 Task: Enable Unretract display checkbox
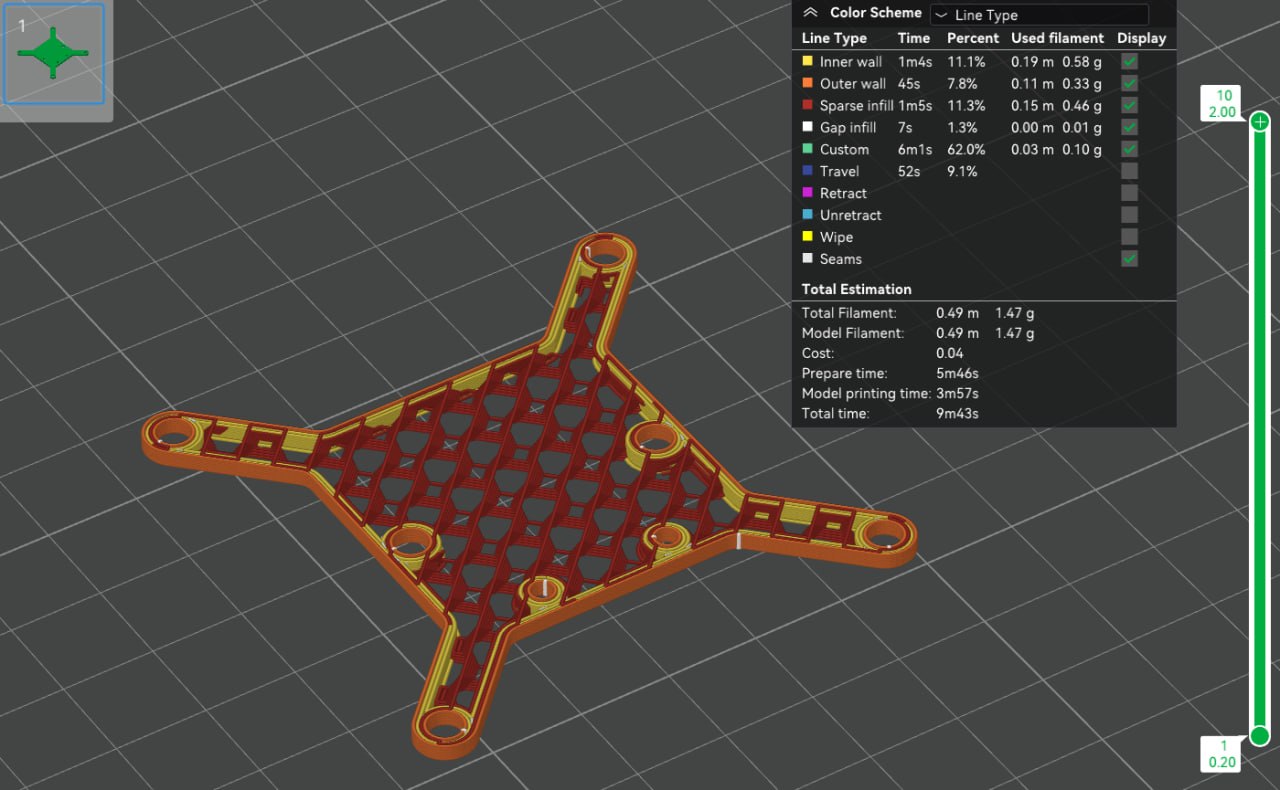tap(1129, 215)
